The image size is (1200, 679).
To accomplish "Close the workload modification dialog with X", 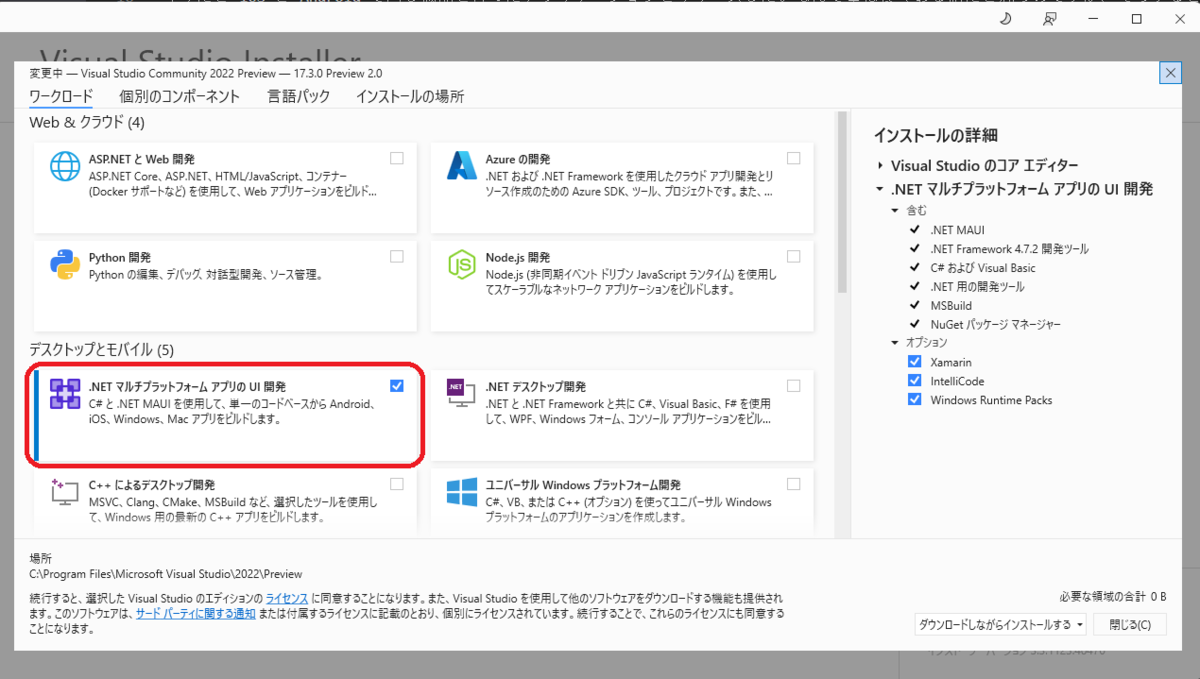I will [x=1169, y=72].
